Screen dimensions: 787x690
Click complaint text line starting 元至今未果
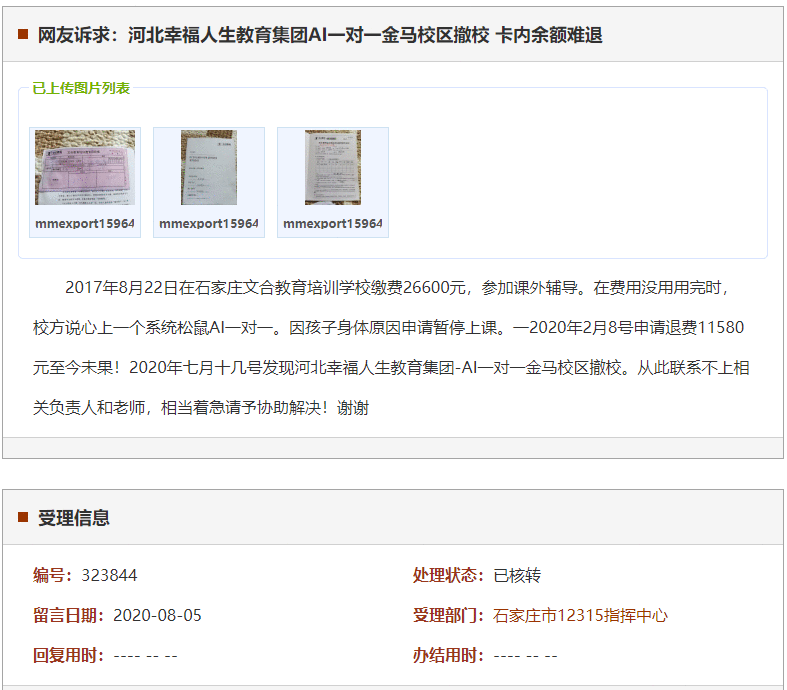point(391,368)
